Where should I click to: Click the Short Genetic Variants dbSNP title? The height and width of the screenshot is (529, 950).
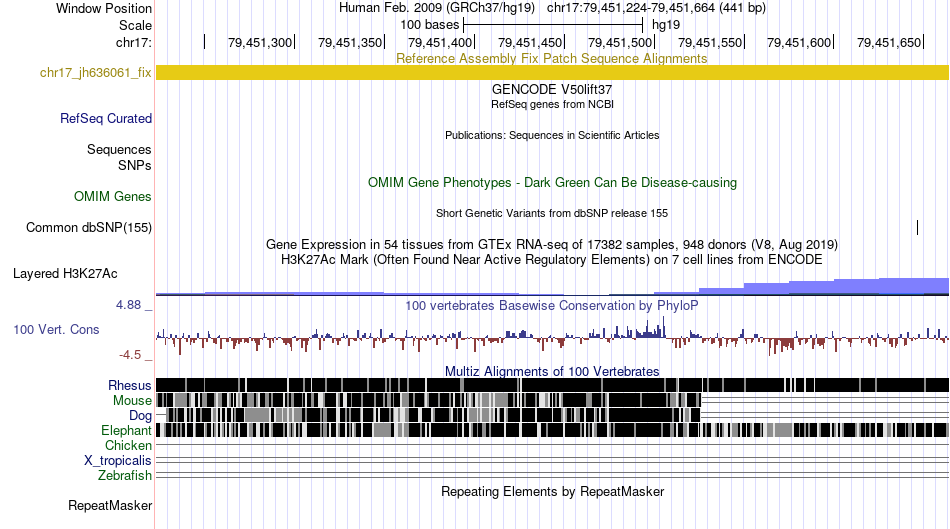[552, 213]
